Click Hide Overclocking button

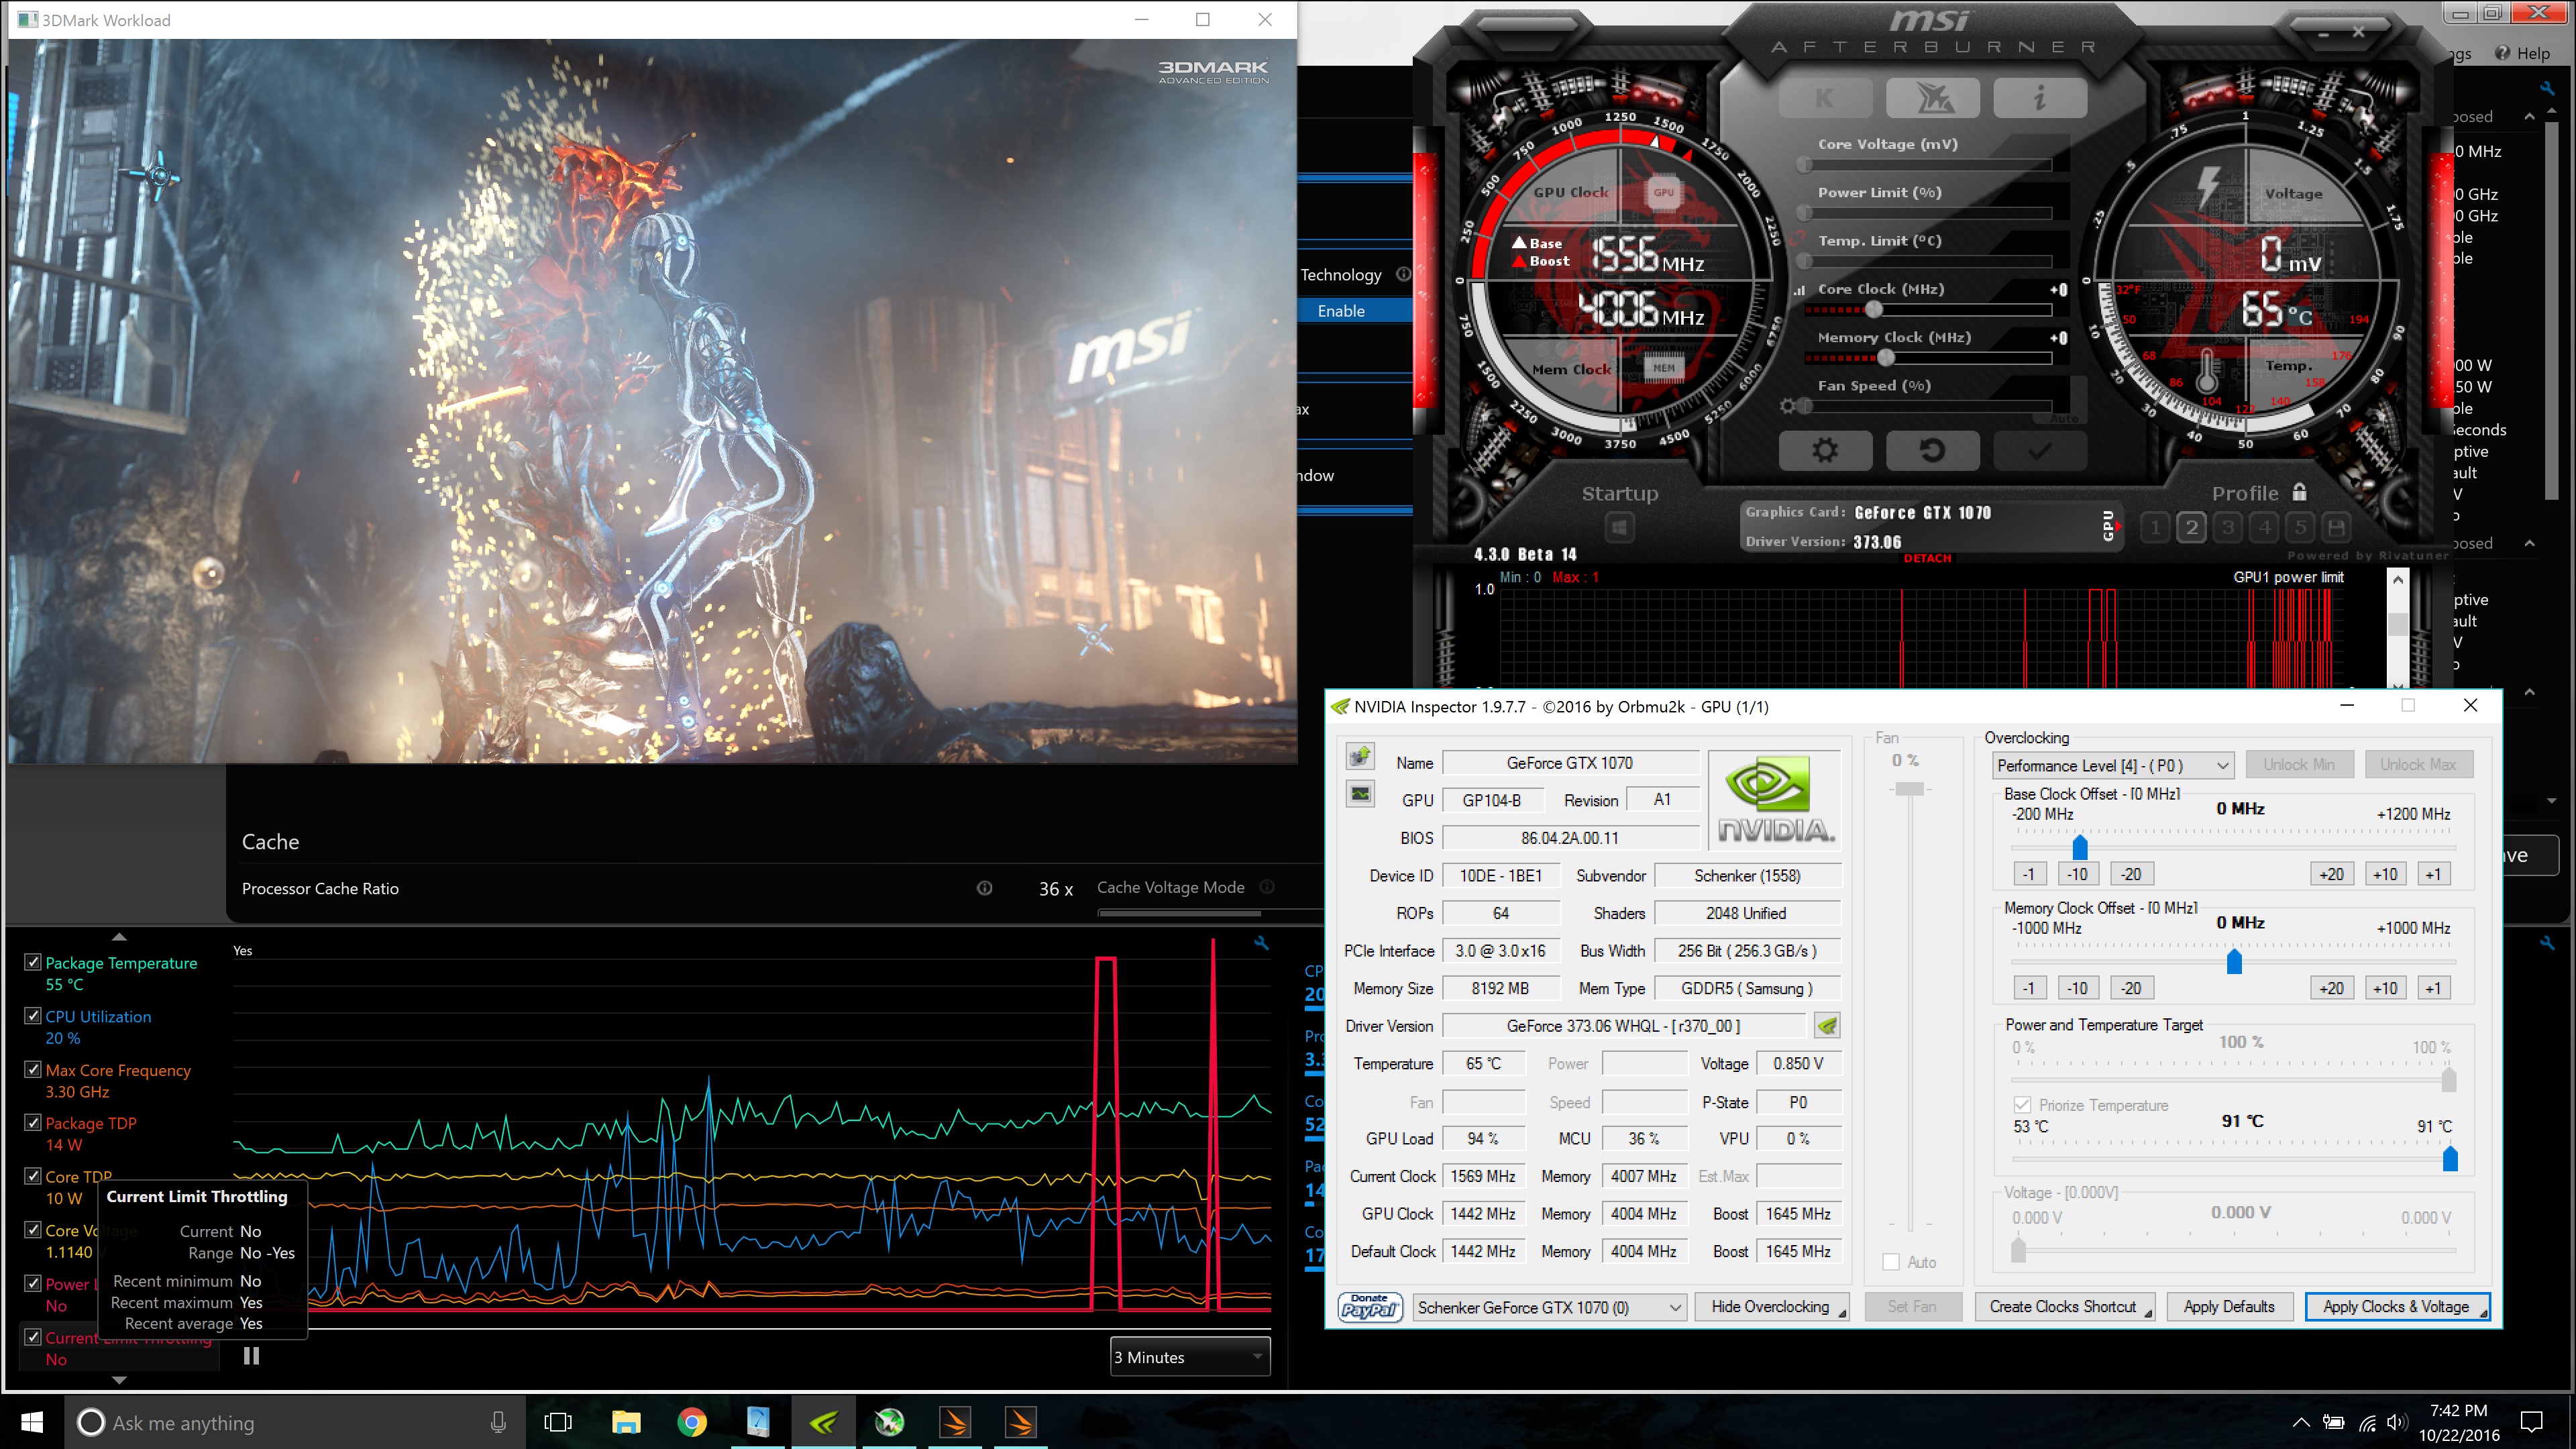tap(1771, 1306)
